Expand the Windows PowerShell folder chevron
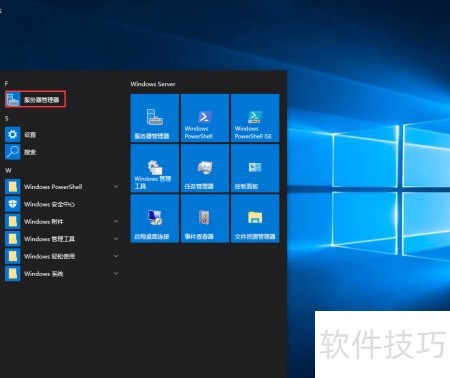This screenshot has height=378, width=450. coord(116,187)
